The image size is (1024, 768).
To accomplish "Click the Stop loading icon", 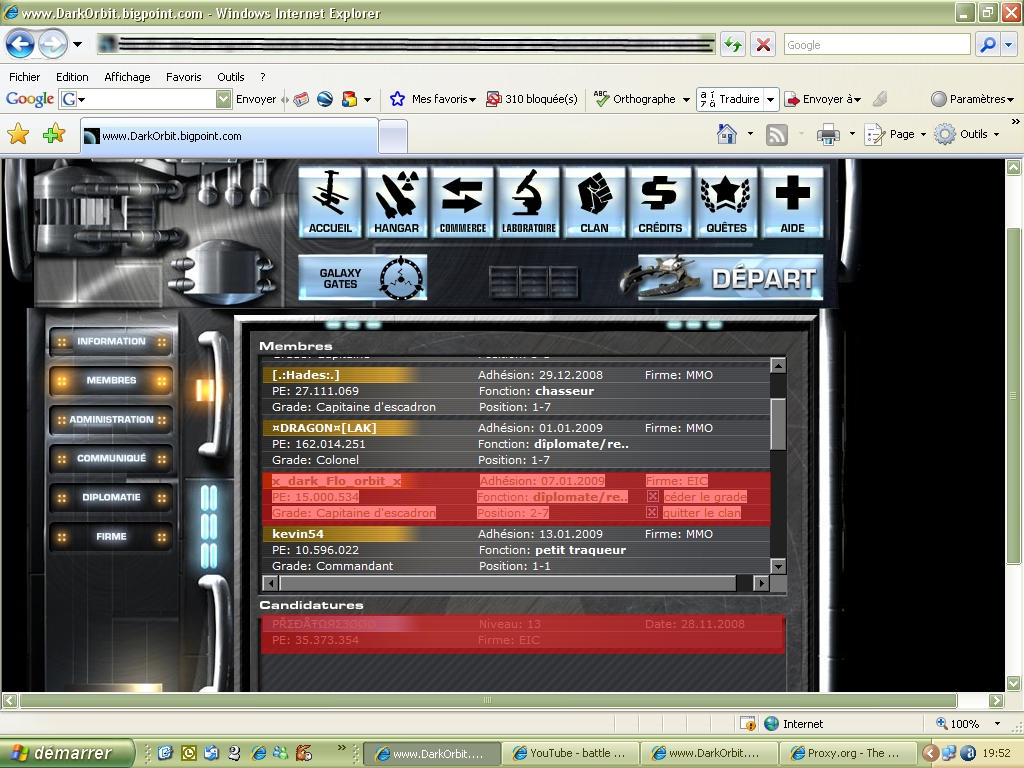I will click(763, 44).
